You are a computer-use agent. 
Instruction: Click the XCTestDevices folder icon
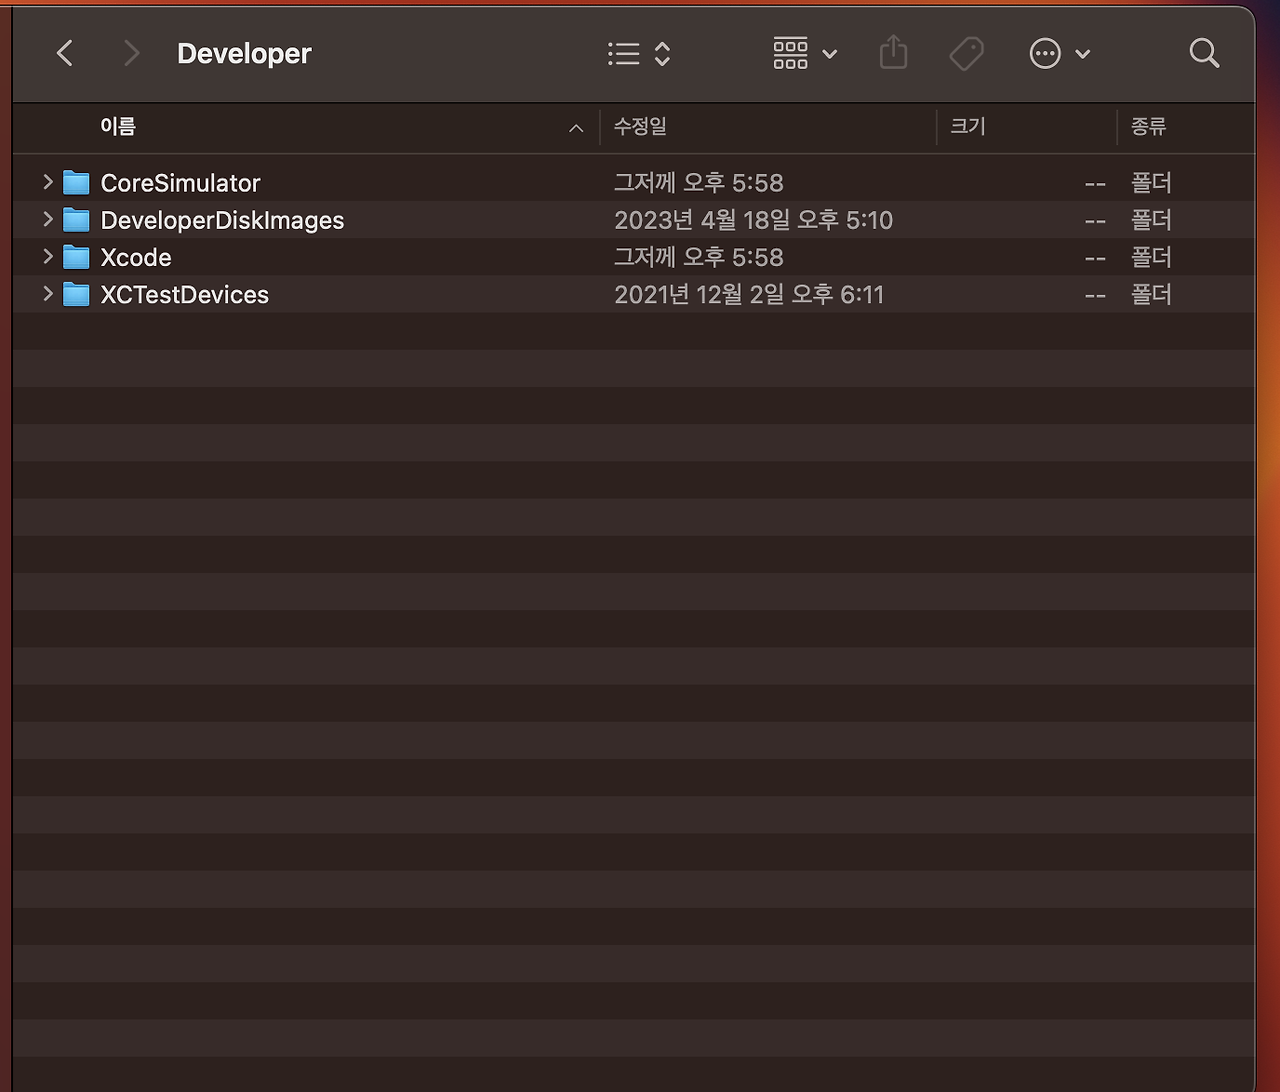76,294
